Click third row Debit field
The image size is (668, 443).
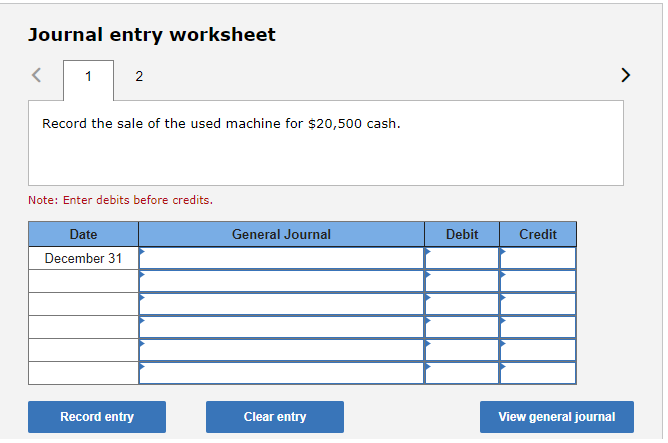(x=462, y=304)
